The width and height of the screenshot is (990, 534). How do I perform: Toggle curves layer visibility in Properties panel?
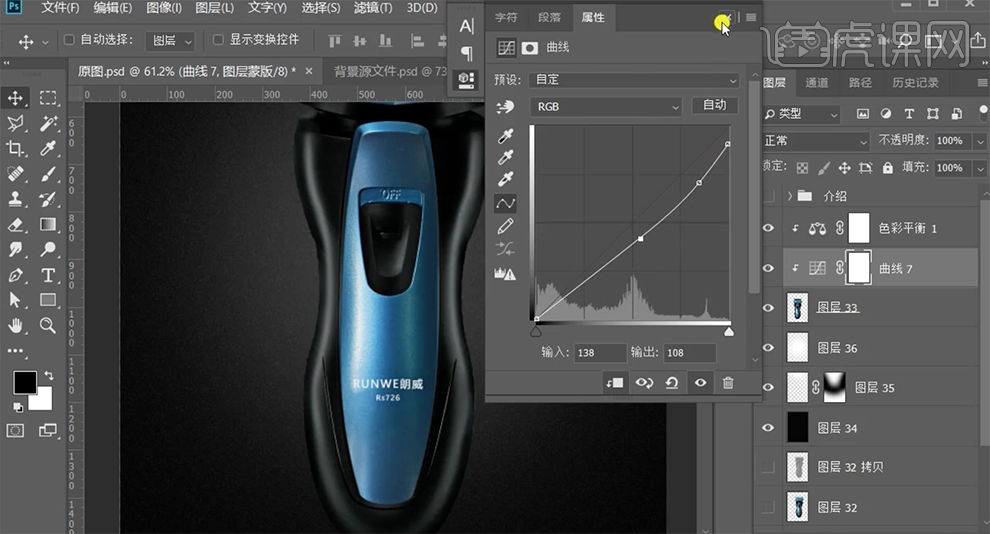click(700, 383)
